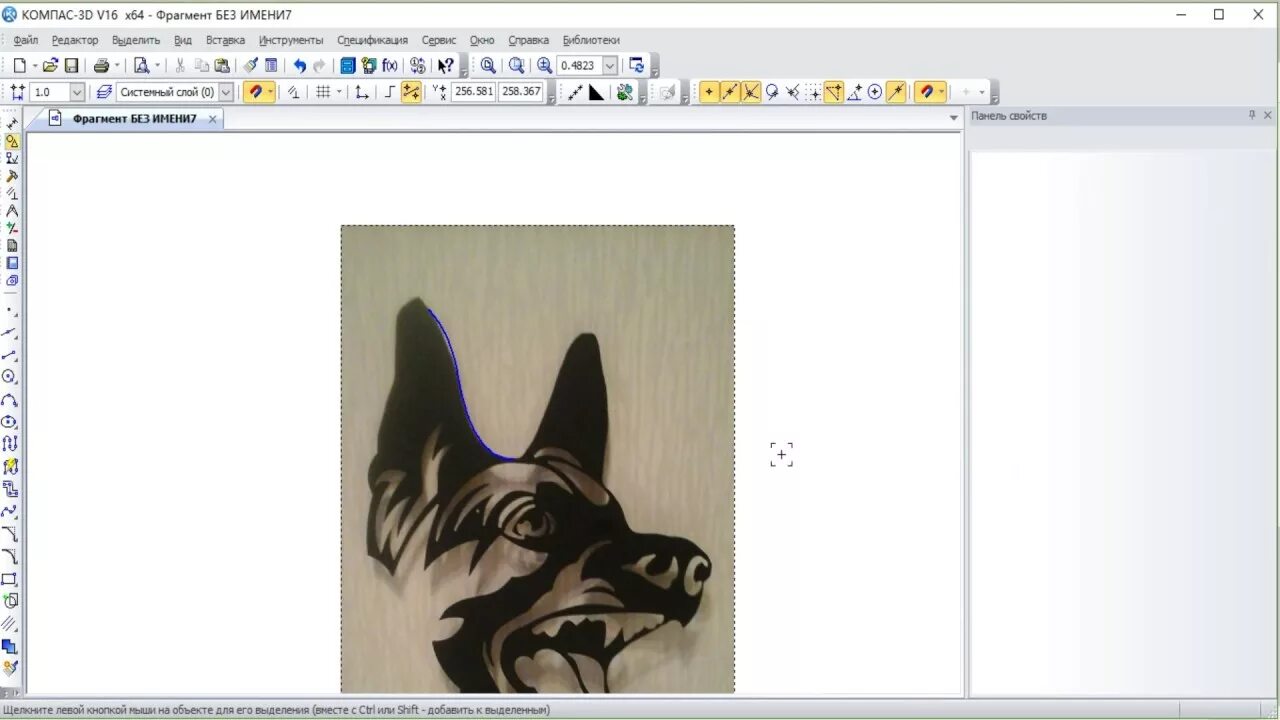Open the Выделить menu
Viewport: 1280px width, 720px height.
136,40
